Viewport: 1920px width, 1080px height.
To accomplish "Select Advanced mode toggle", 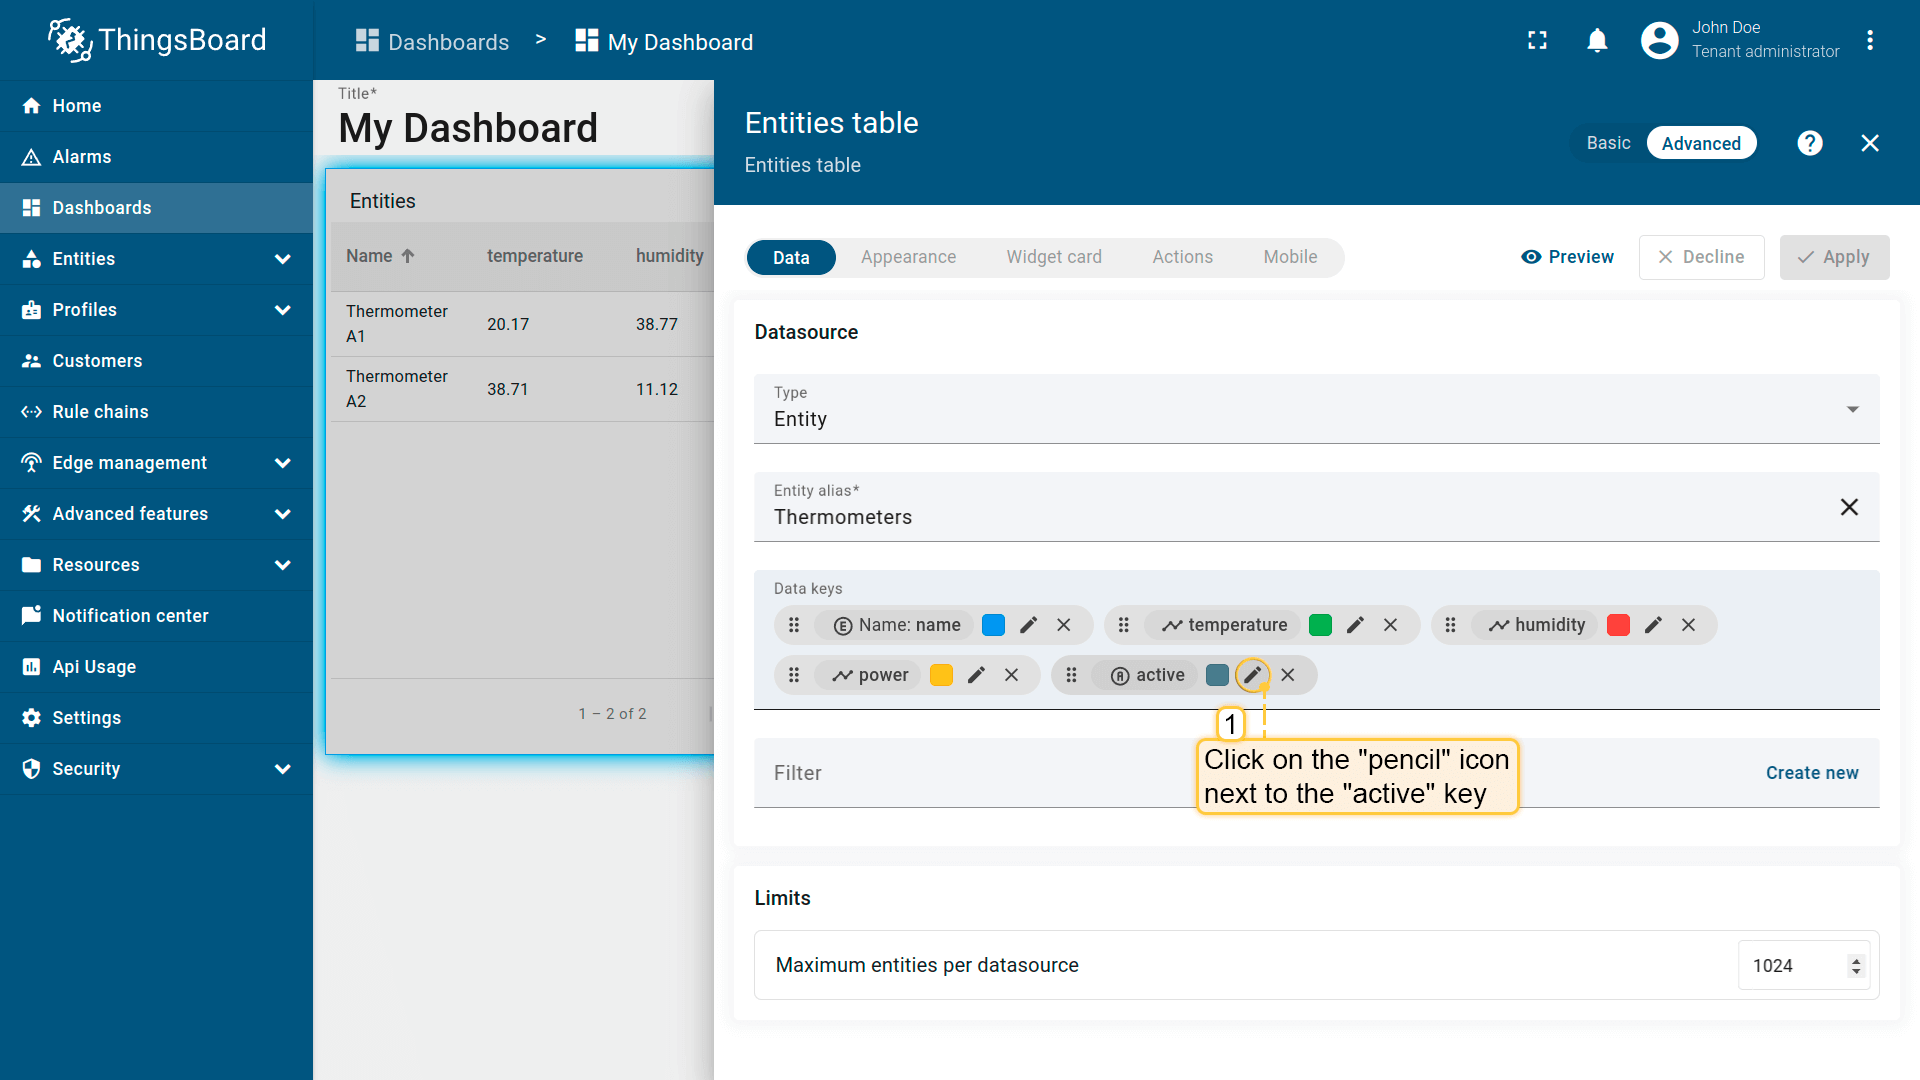I will tap(1700, 143).
